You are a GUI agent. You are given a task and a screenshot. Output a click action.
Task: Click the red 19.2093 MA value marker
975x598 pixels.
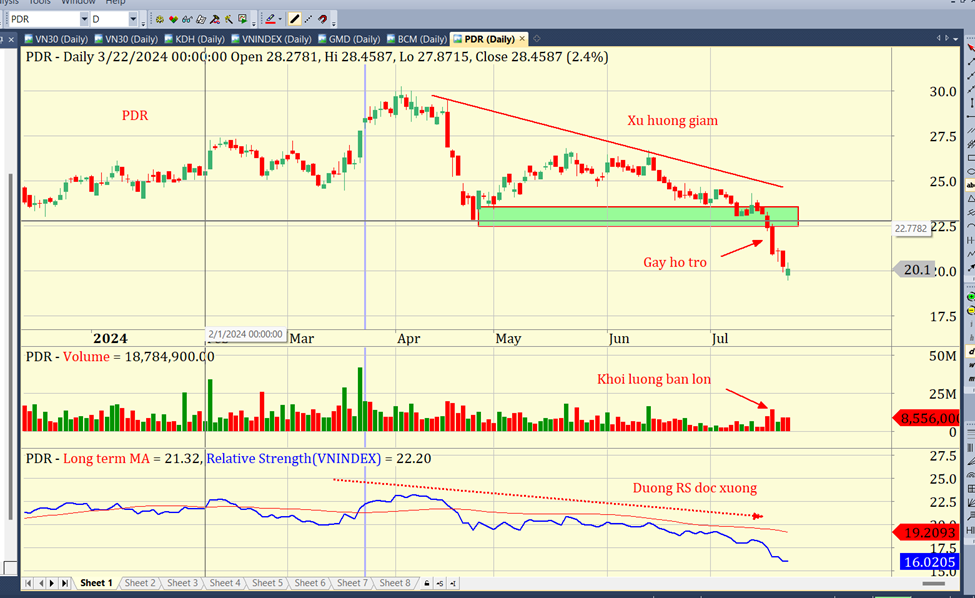tap(926, 532)
